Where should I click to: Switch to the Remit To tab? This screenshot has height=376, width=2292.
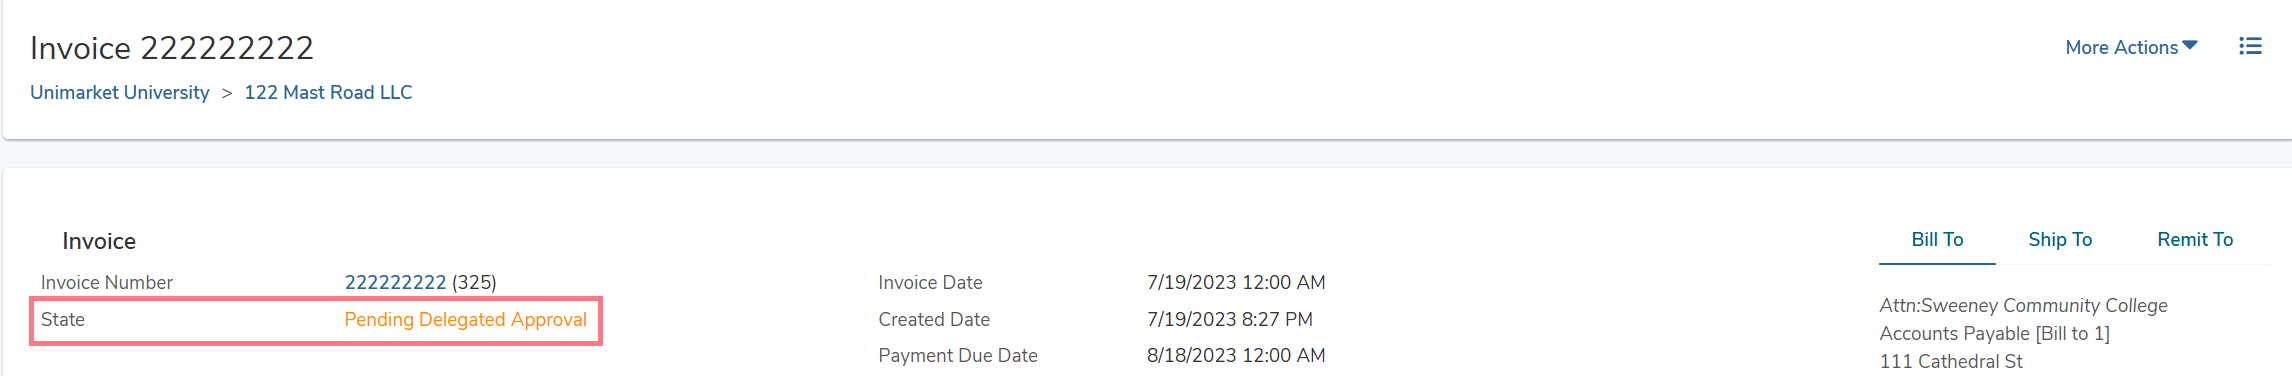point(2195,240)
